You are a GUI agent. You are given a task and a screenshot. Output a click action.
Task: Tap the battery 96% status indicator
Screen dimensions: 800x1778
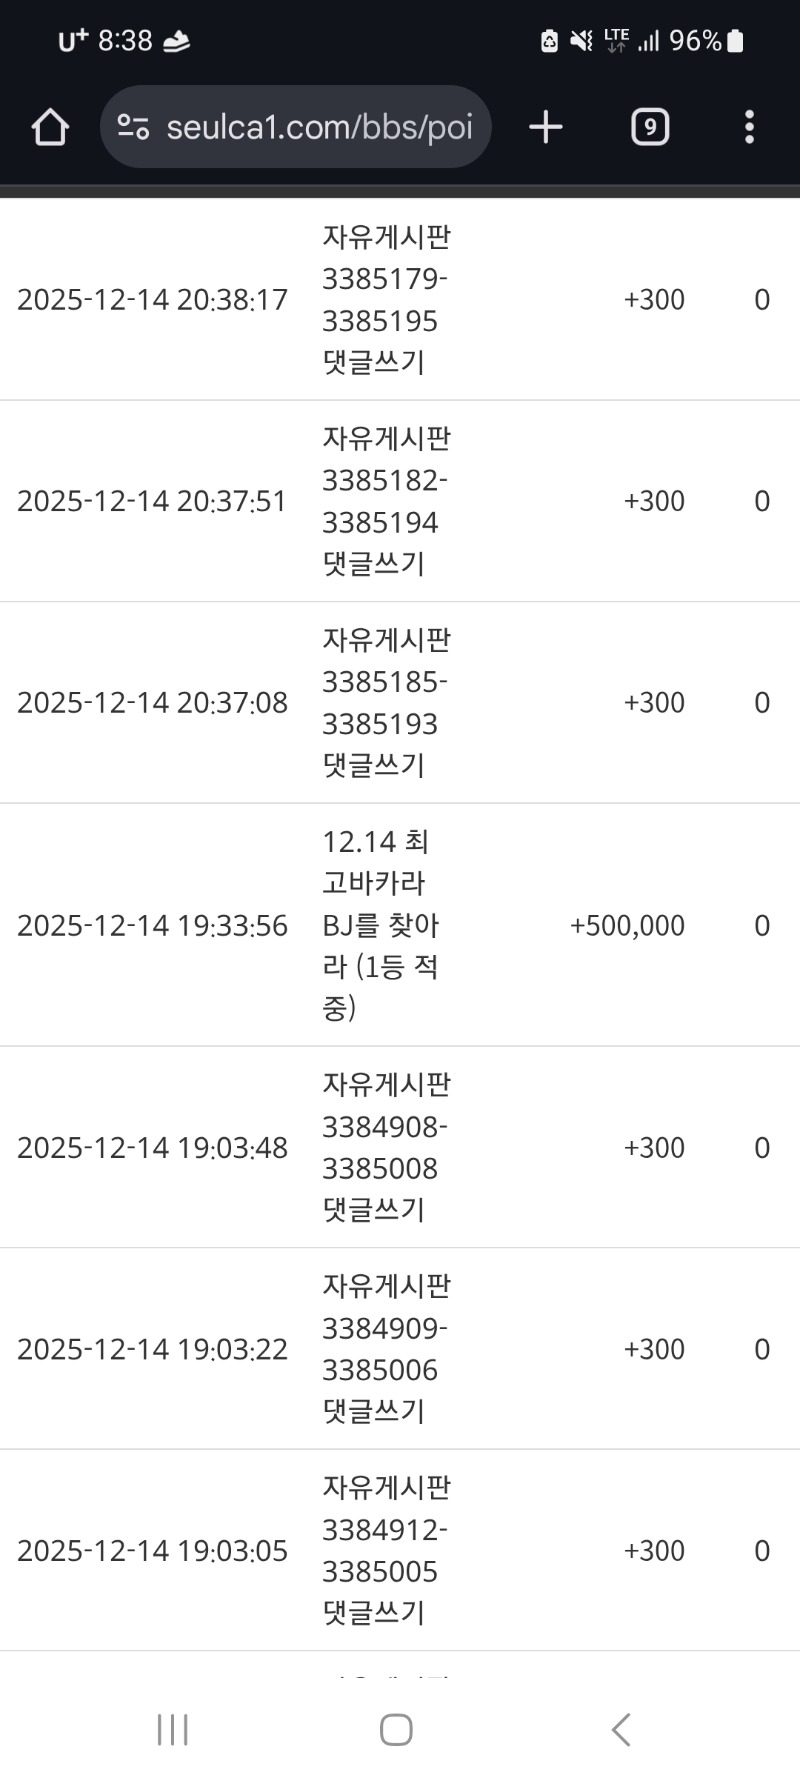pos(706,41)
